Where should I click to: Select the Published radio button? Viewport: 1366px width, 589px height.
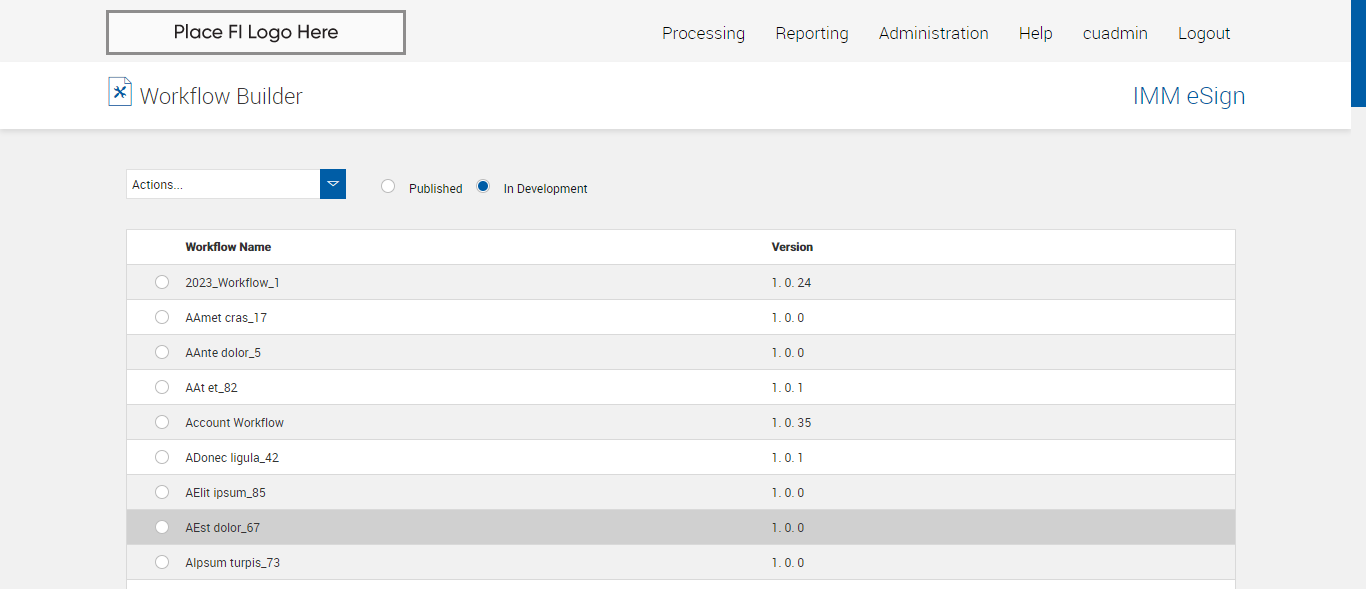tap(388, 186)
